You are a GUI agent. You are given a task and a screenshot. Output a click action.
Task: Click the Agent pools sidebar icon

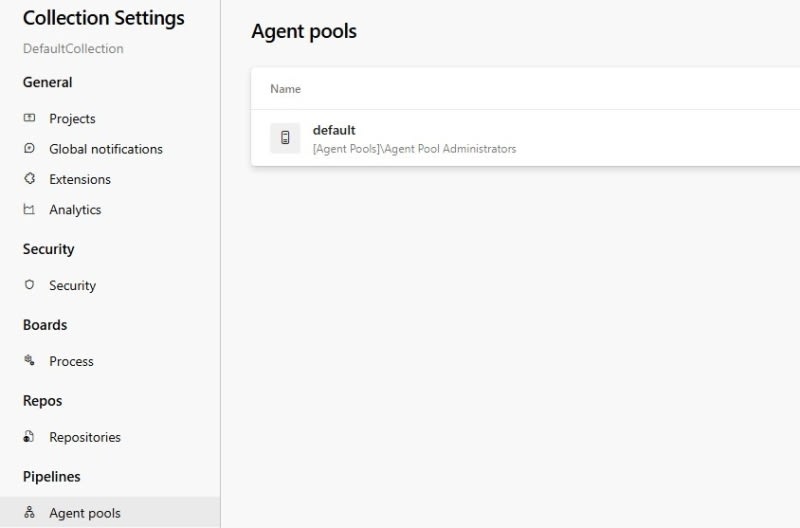29,513
